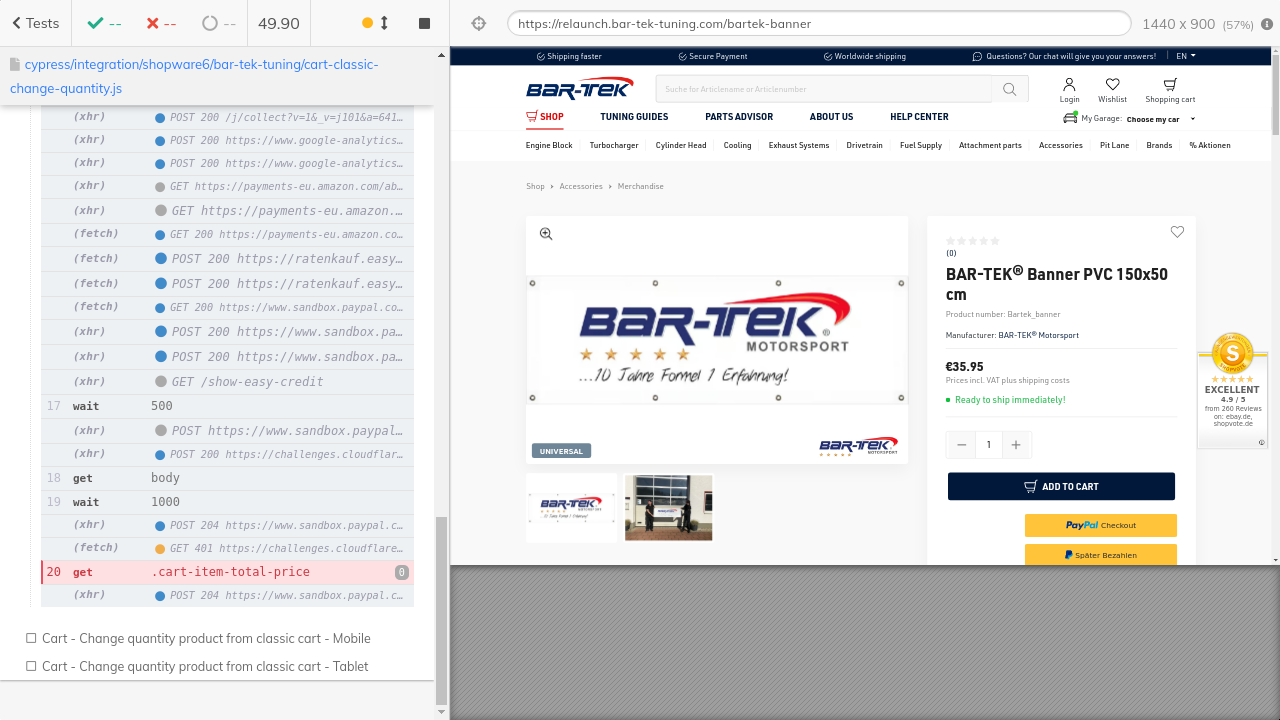This screenshot has height=720, width=1280.
Task: Click the Cypress stop test button
Action: (424, 23)
